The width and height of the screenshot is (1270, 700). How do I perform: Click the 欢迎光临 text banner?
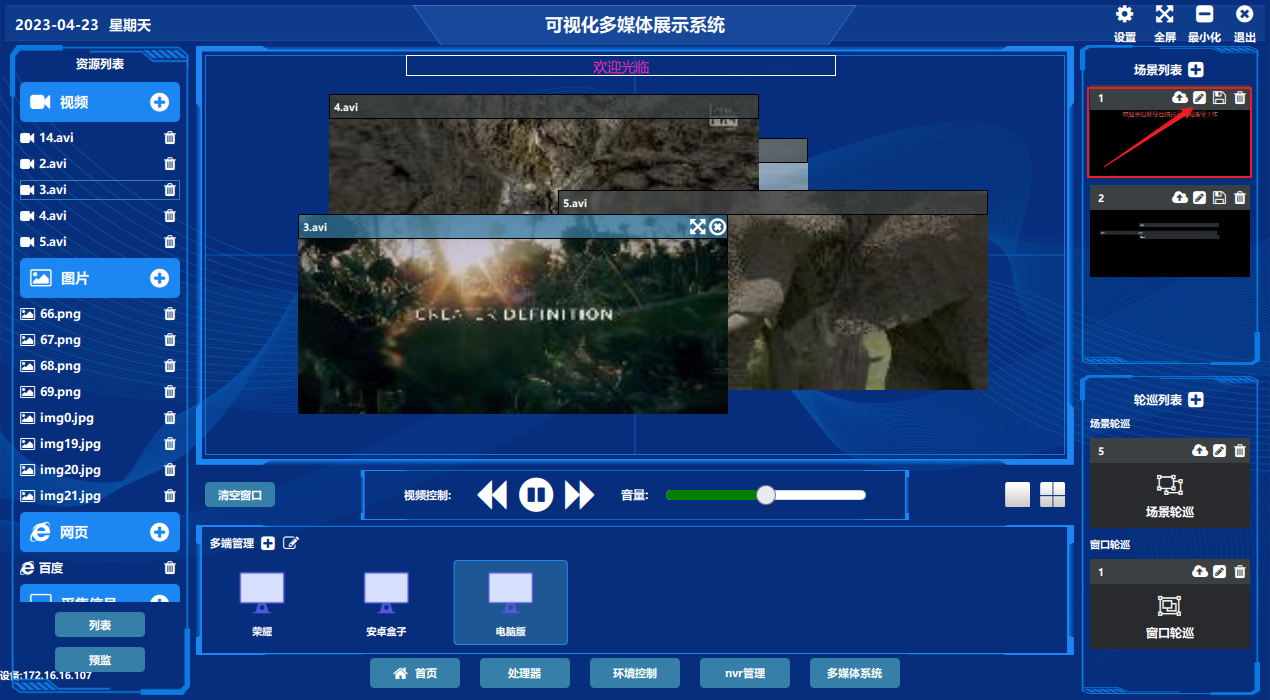click(621, 67)
